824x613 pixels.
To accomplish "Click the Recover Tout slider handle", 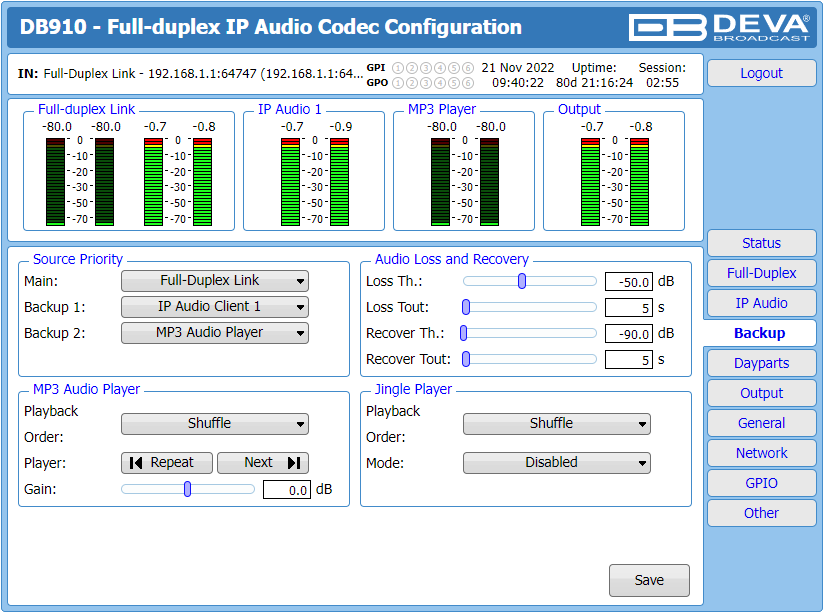I will pyautogui.click(x=466, y=359).
